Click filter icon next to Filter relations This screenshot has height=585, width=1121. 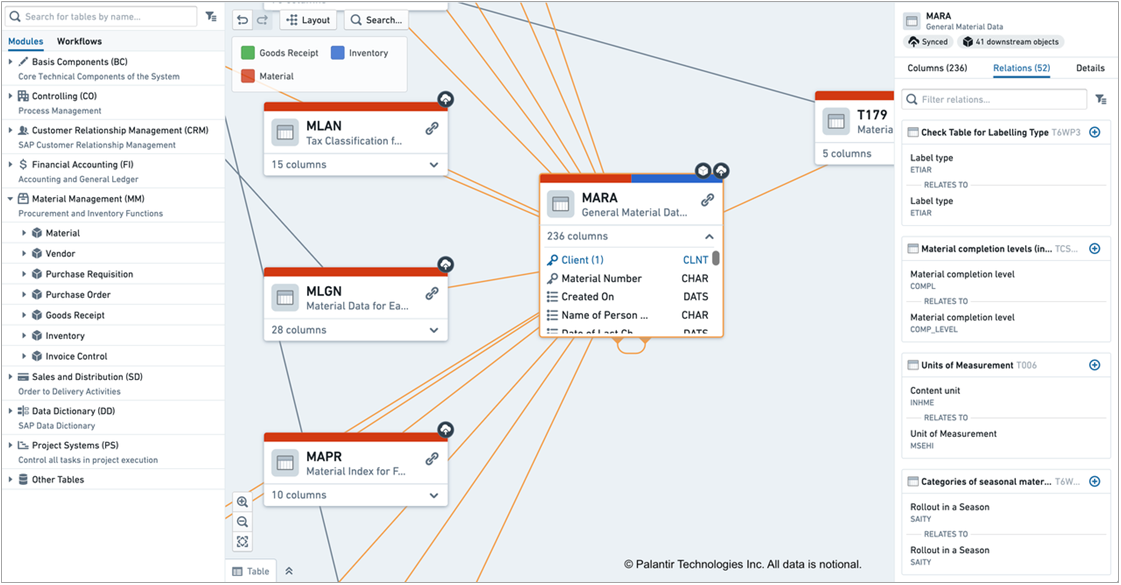click(x=1100, y=99)
